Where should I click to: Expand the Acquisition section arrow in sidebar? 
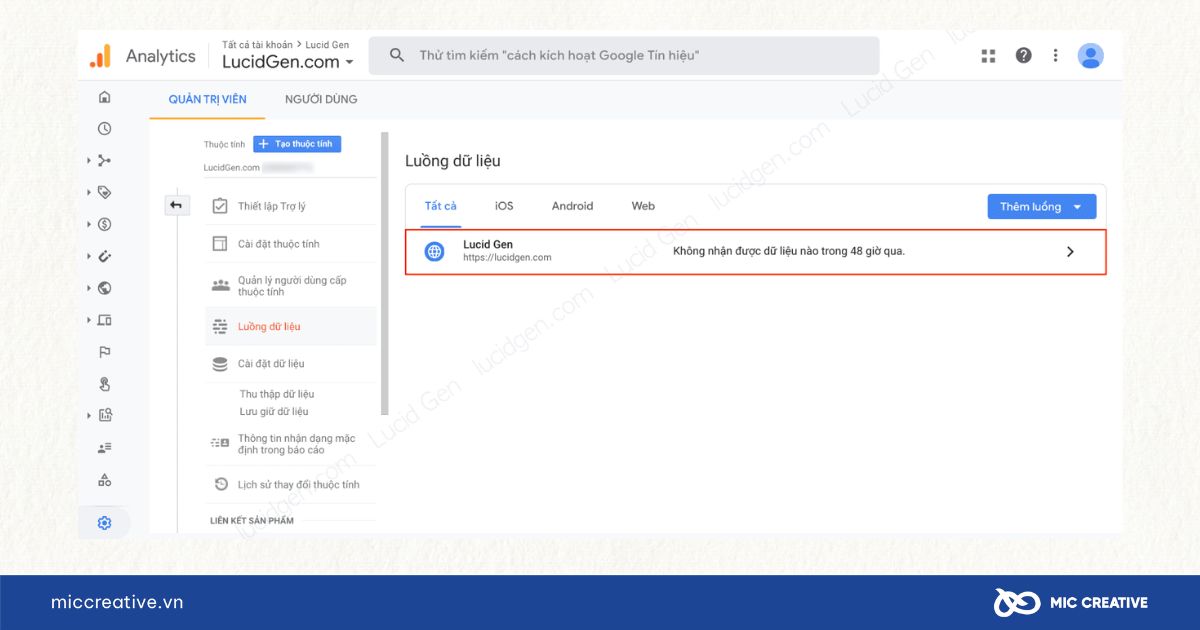tap(89, 160)
